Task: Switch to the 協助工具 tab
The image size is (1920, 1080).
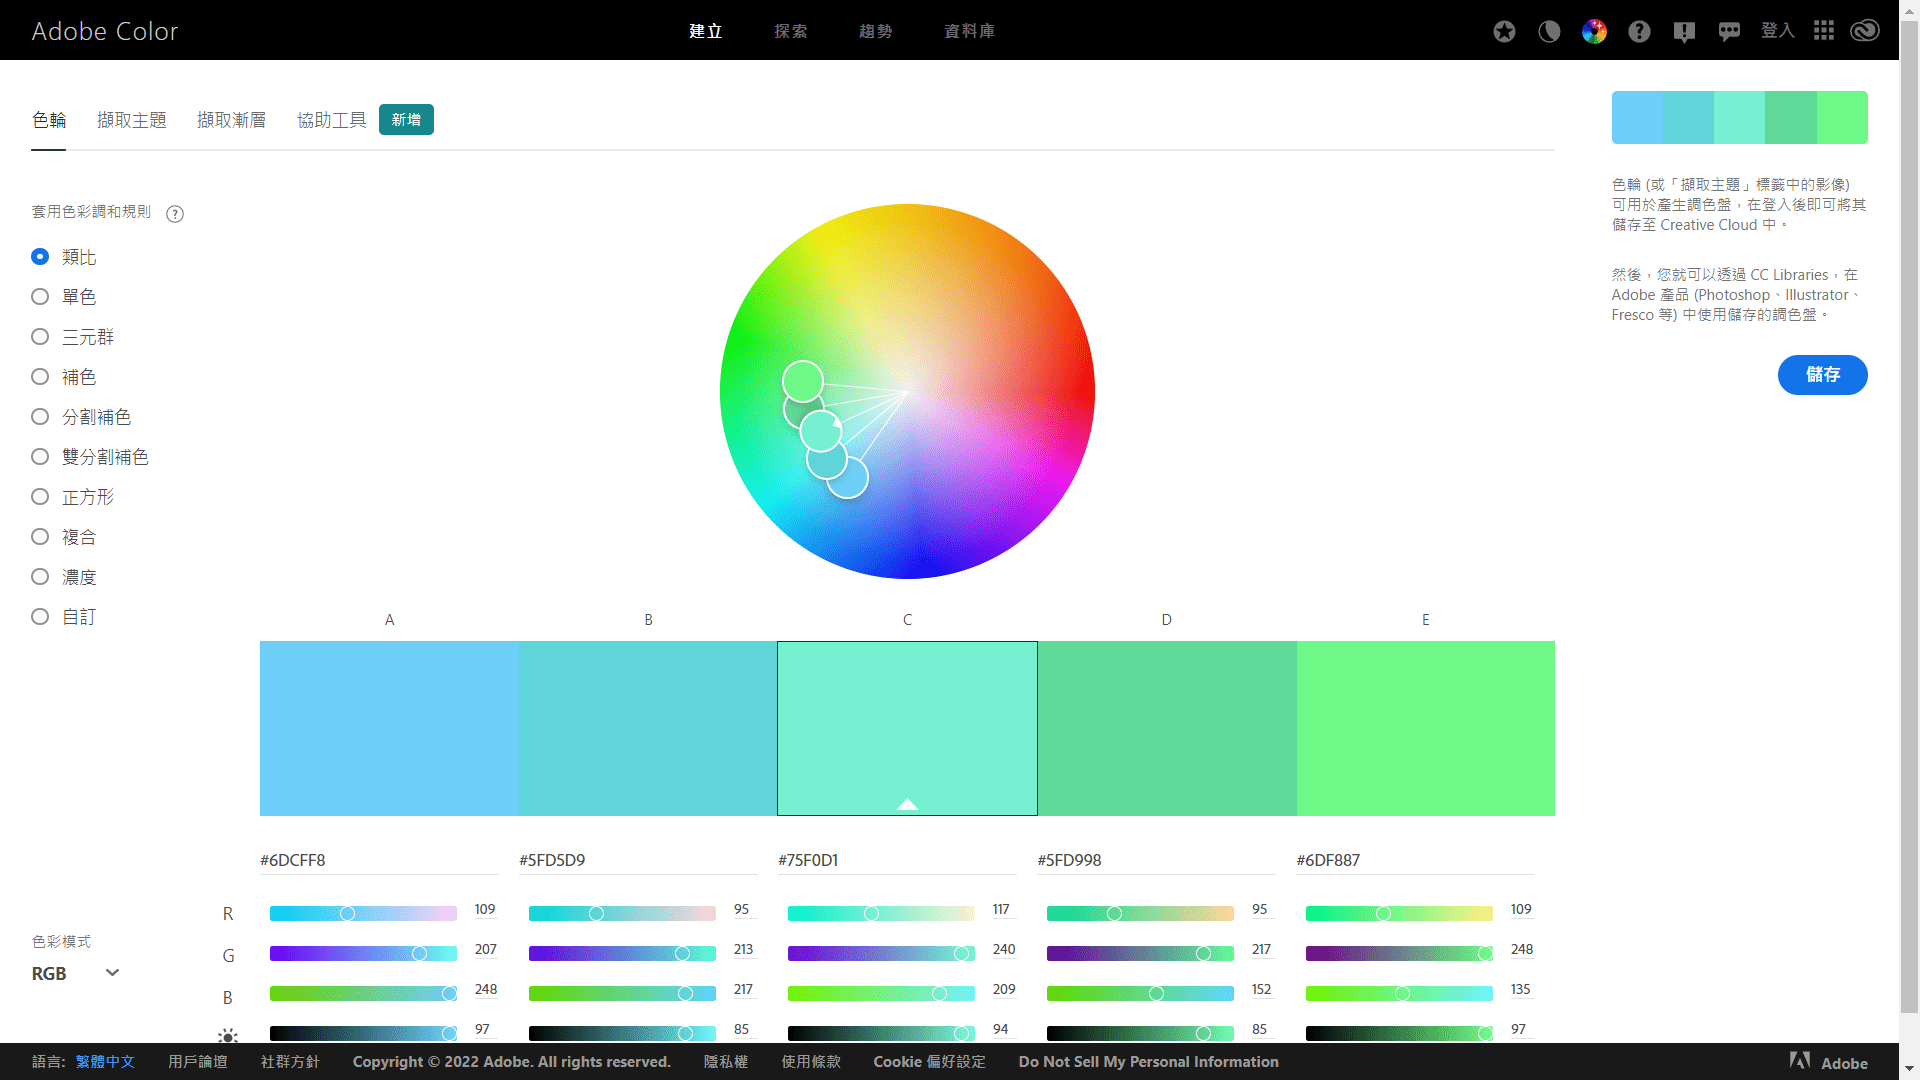Action: [x=332, y=120]
